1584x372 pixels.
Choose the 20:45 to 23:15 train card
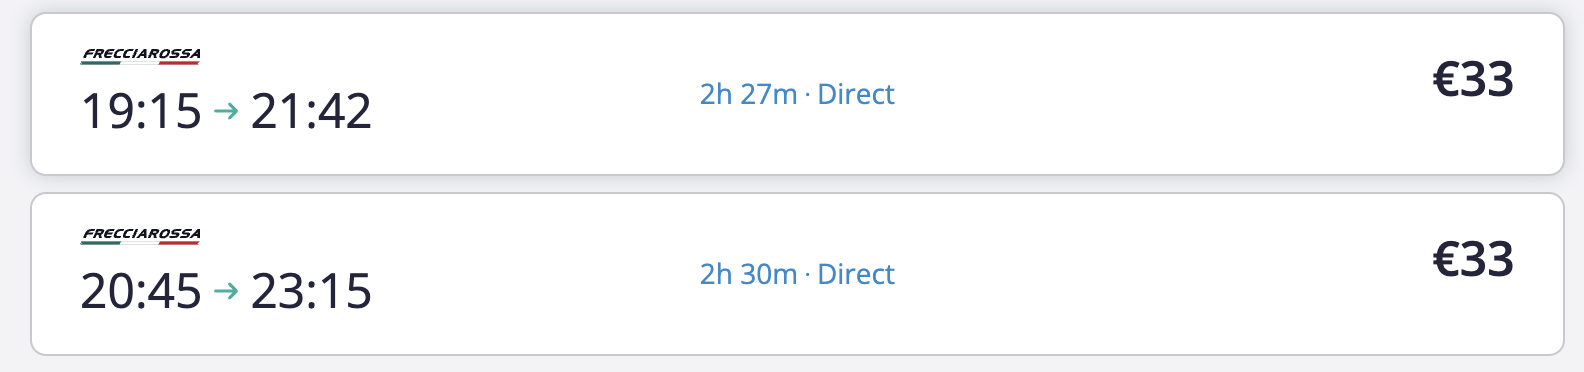pos(797,274)
